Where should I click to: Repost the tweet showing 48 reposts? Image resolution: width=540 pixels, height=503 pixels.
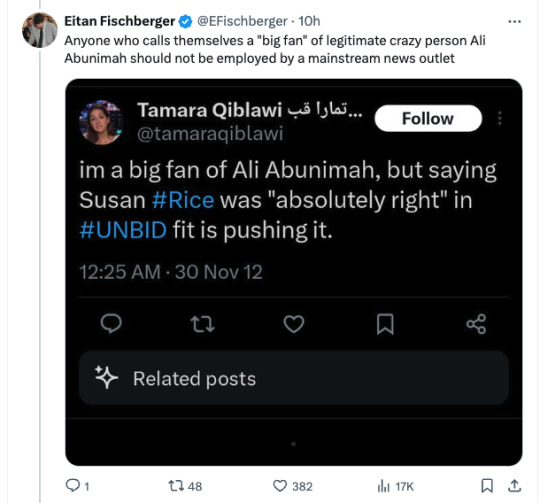click(185, 486)
